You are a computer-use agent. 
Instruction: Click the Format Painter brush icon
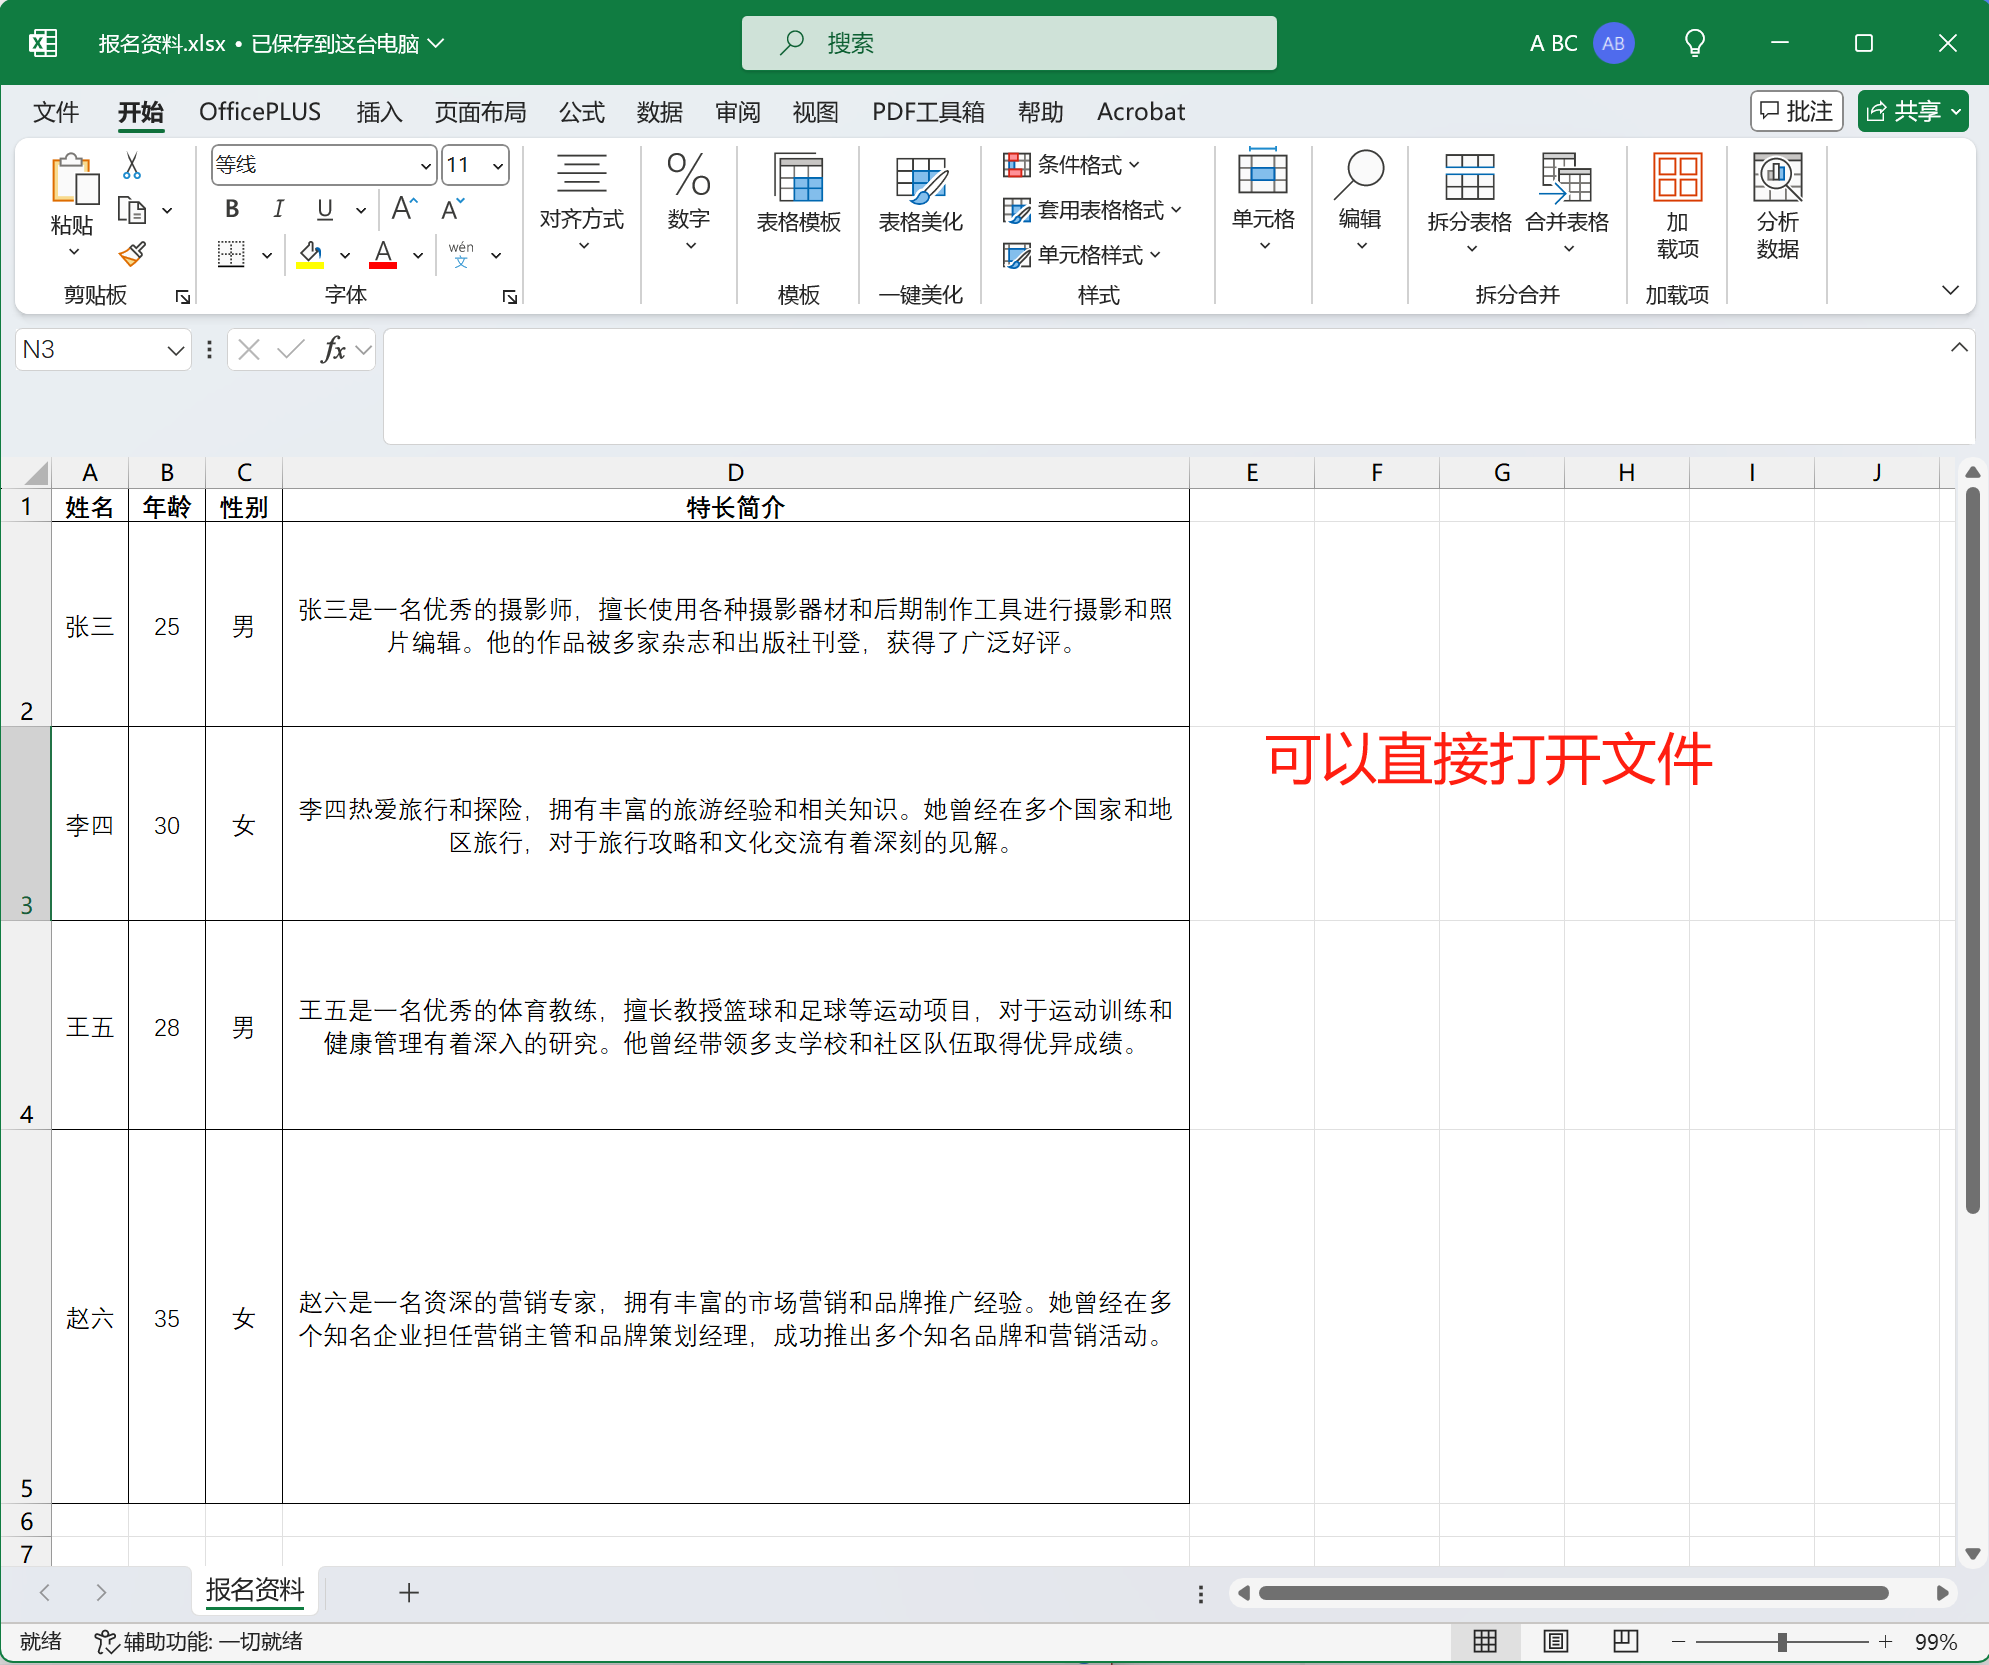(132, 255)
